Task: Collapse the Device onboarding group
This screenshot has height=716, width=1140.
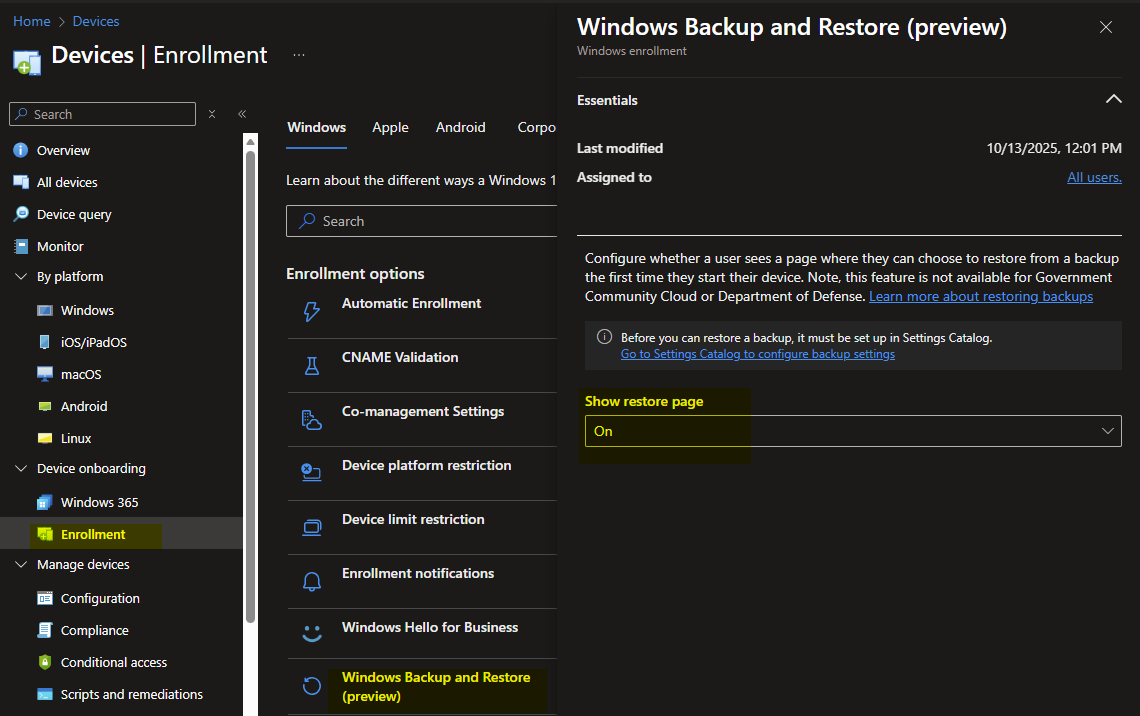Action: pyautogui.click(x=21, y=469)
